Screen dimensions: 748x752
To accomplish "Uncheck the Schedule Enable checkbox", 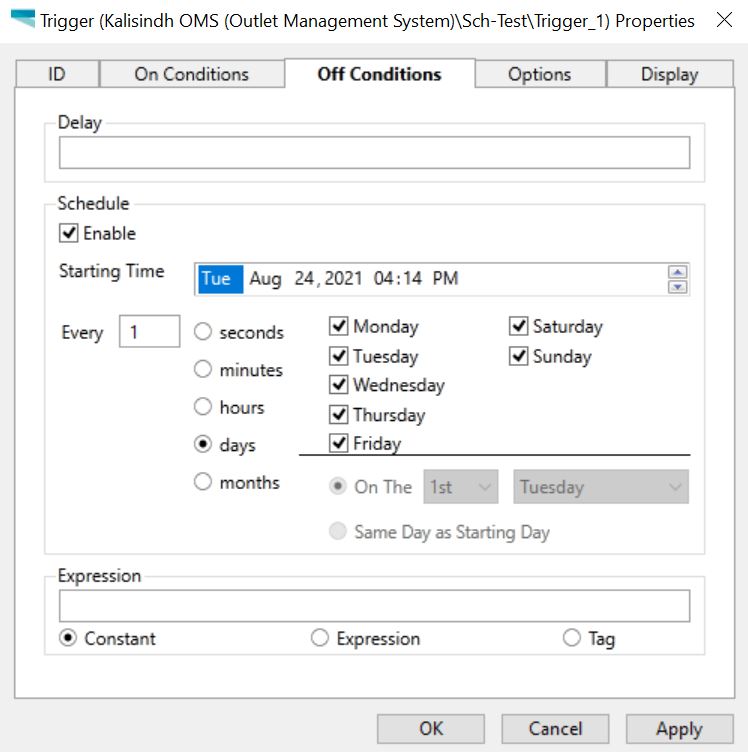I will tap(69, 233).
